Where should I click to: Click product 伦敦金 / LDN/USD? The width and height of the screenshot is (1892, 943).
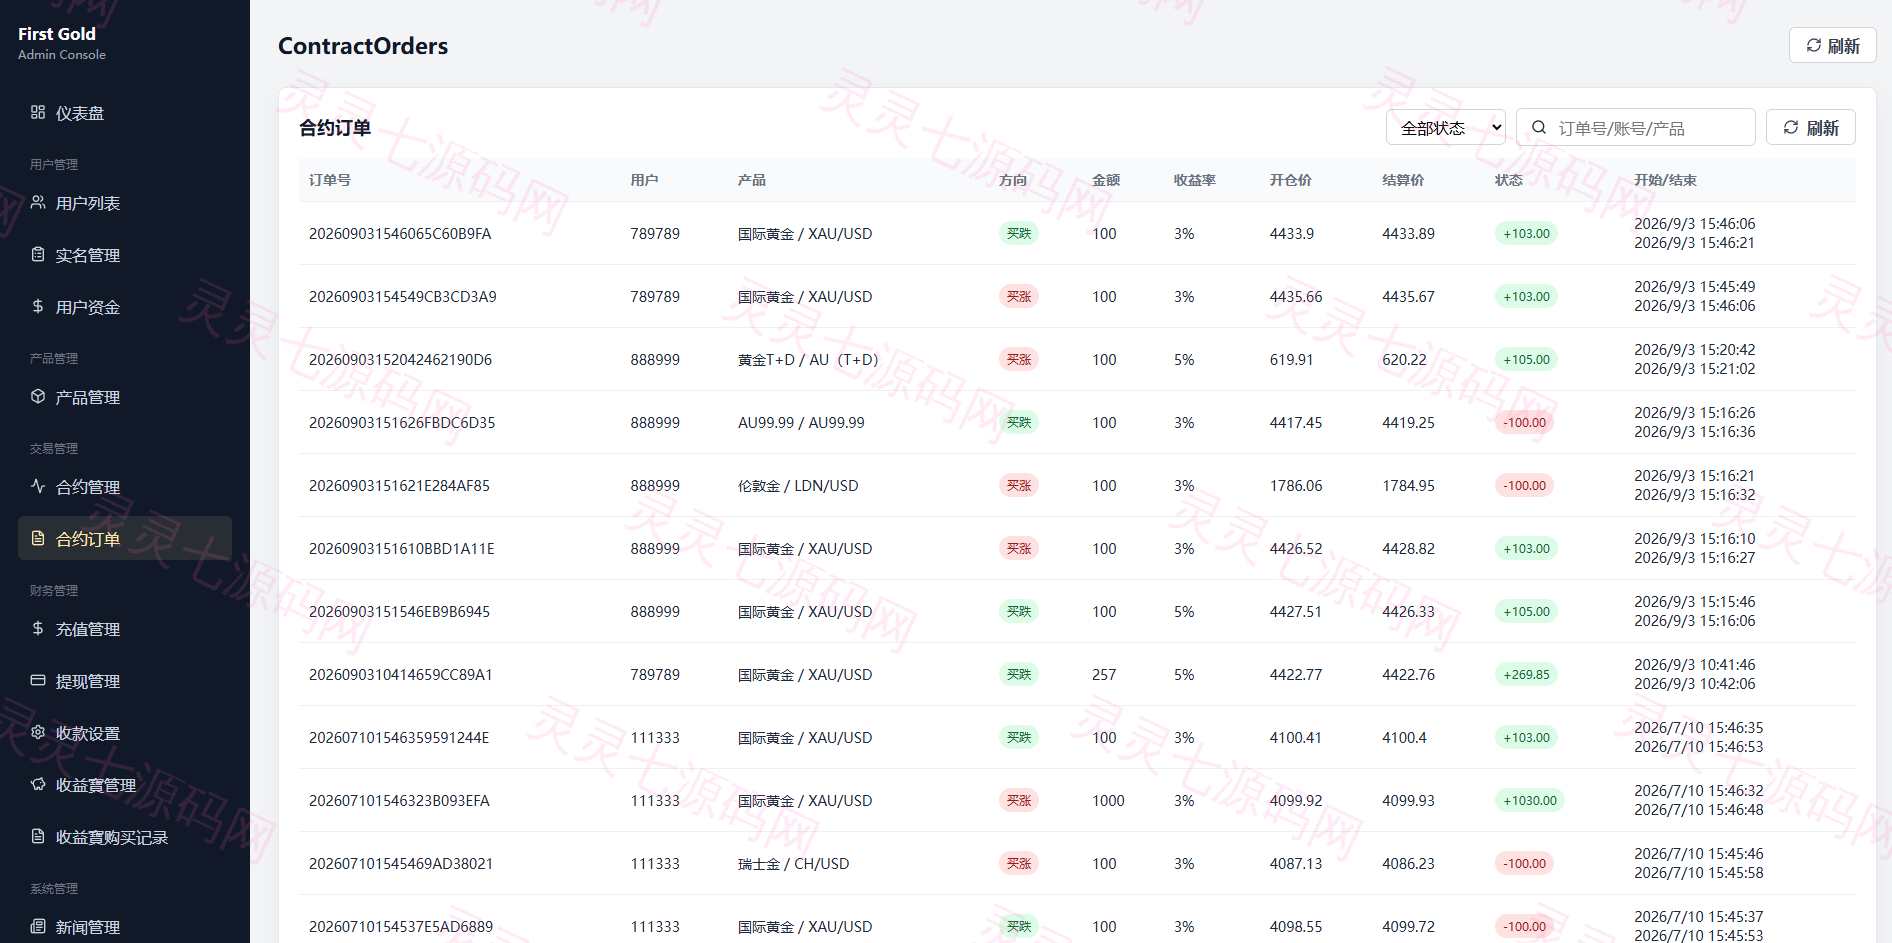(798, 486)
